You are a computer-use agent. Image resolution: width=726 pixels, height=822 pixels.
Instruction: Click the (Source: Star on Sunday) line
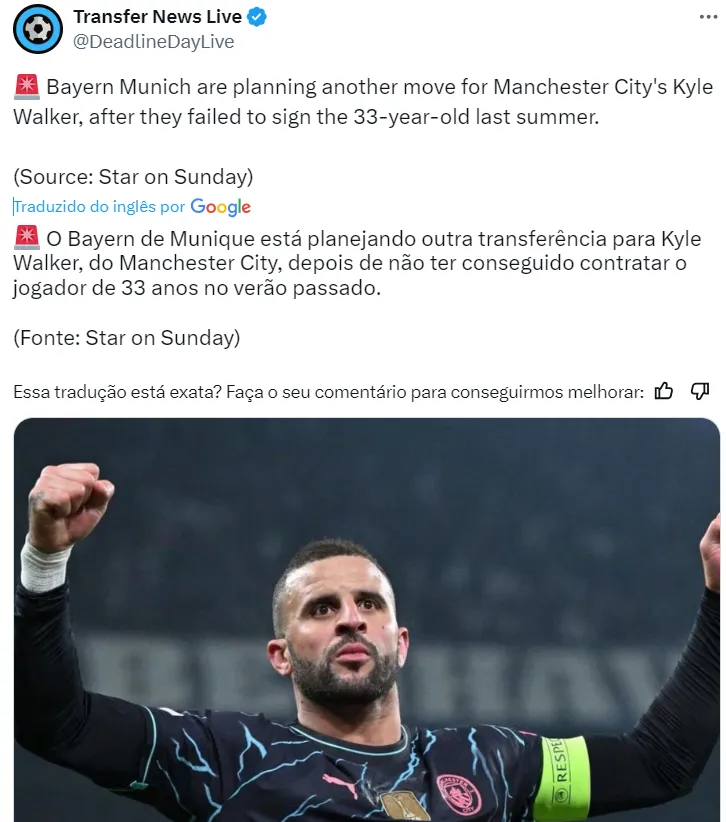point(133,177)
